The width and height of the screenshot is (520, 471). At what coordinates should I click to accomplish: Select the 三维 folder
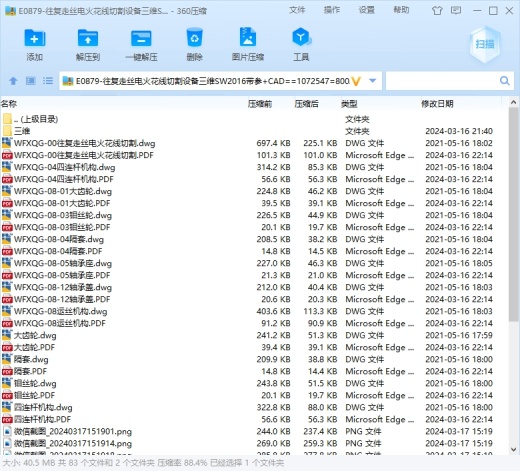tap(22, 131)
